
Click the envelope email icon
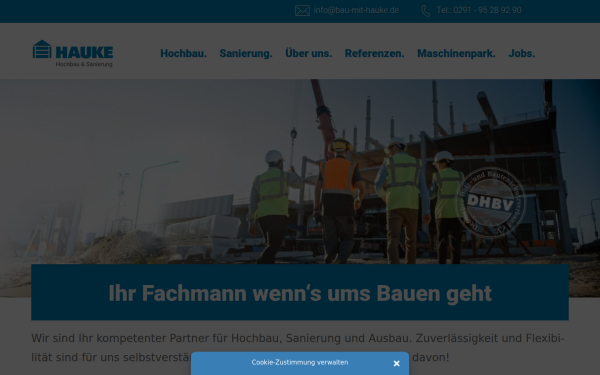(302, 10)
